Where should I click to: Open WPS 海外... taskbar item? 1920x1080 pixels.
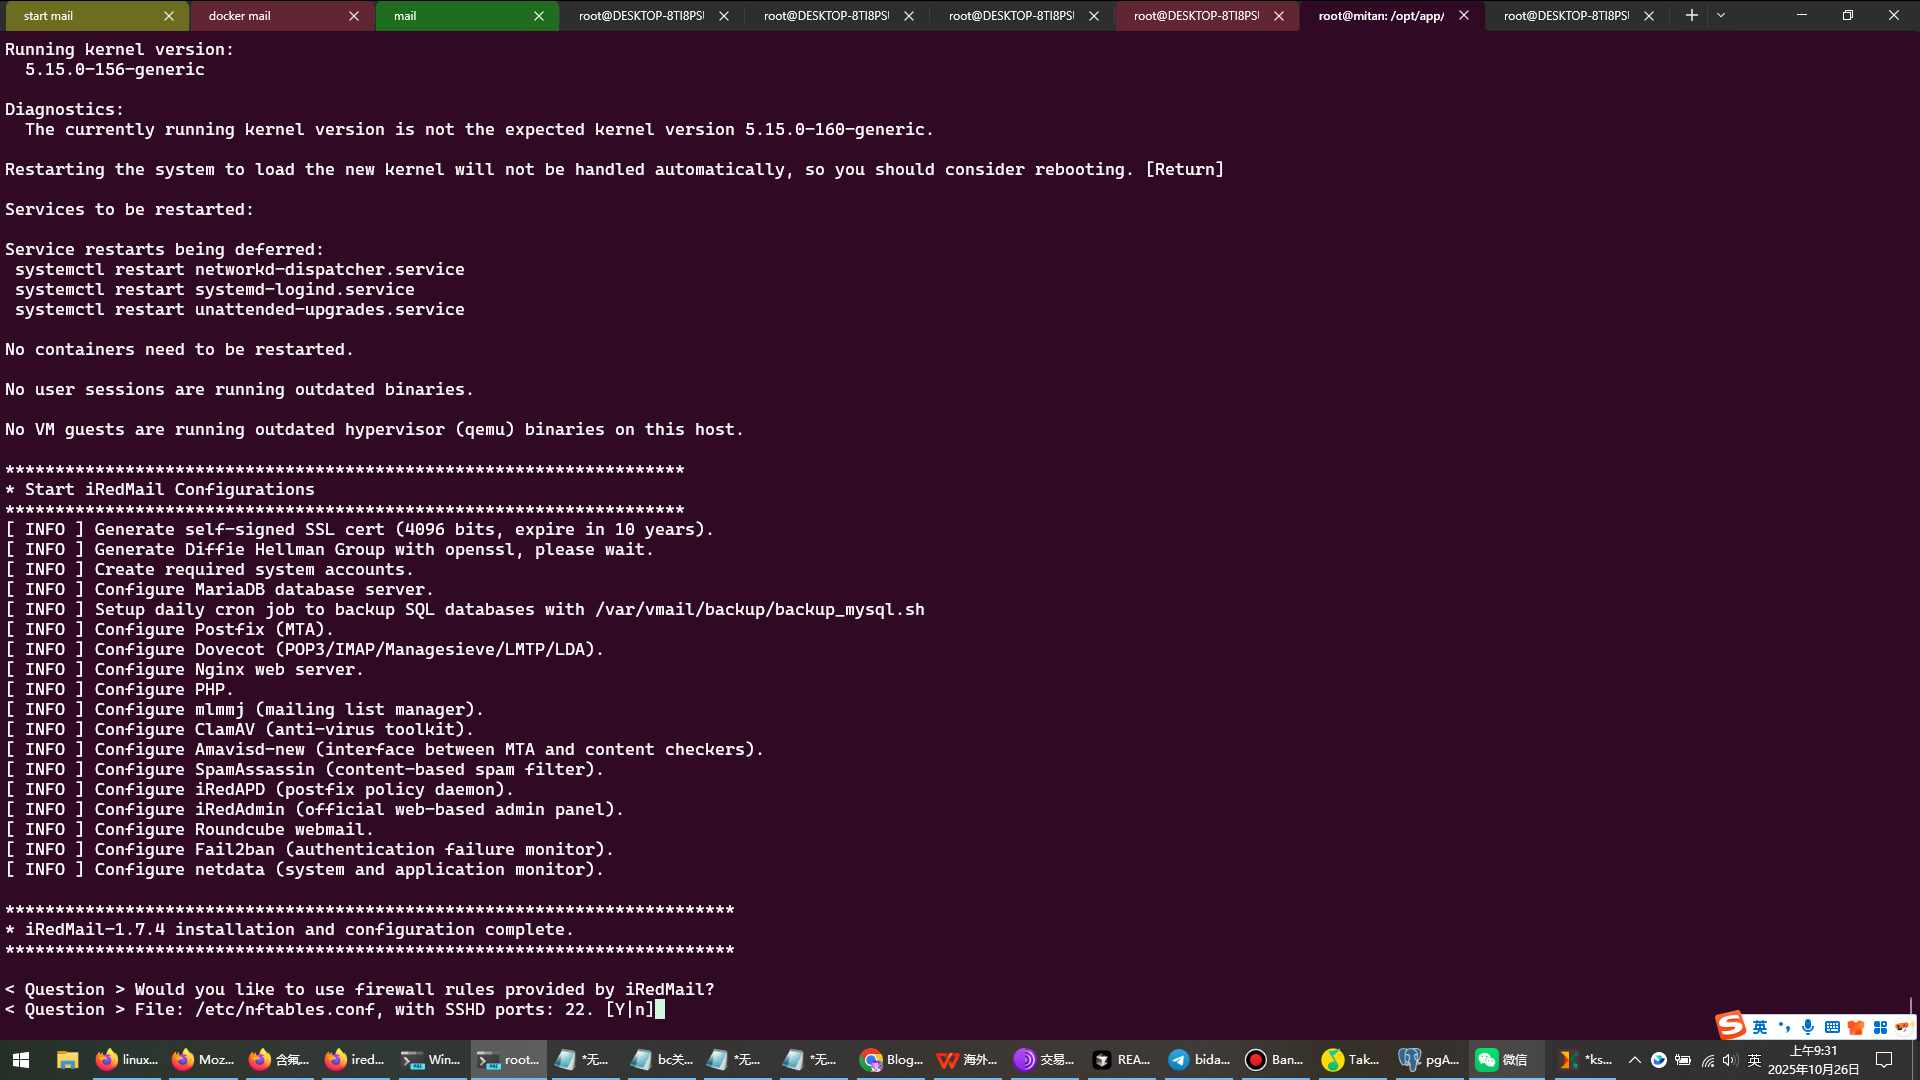(x=967, y=1060)
